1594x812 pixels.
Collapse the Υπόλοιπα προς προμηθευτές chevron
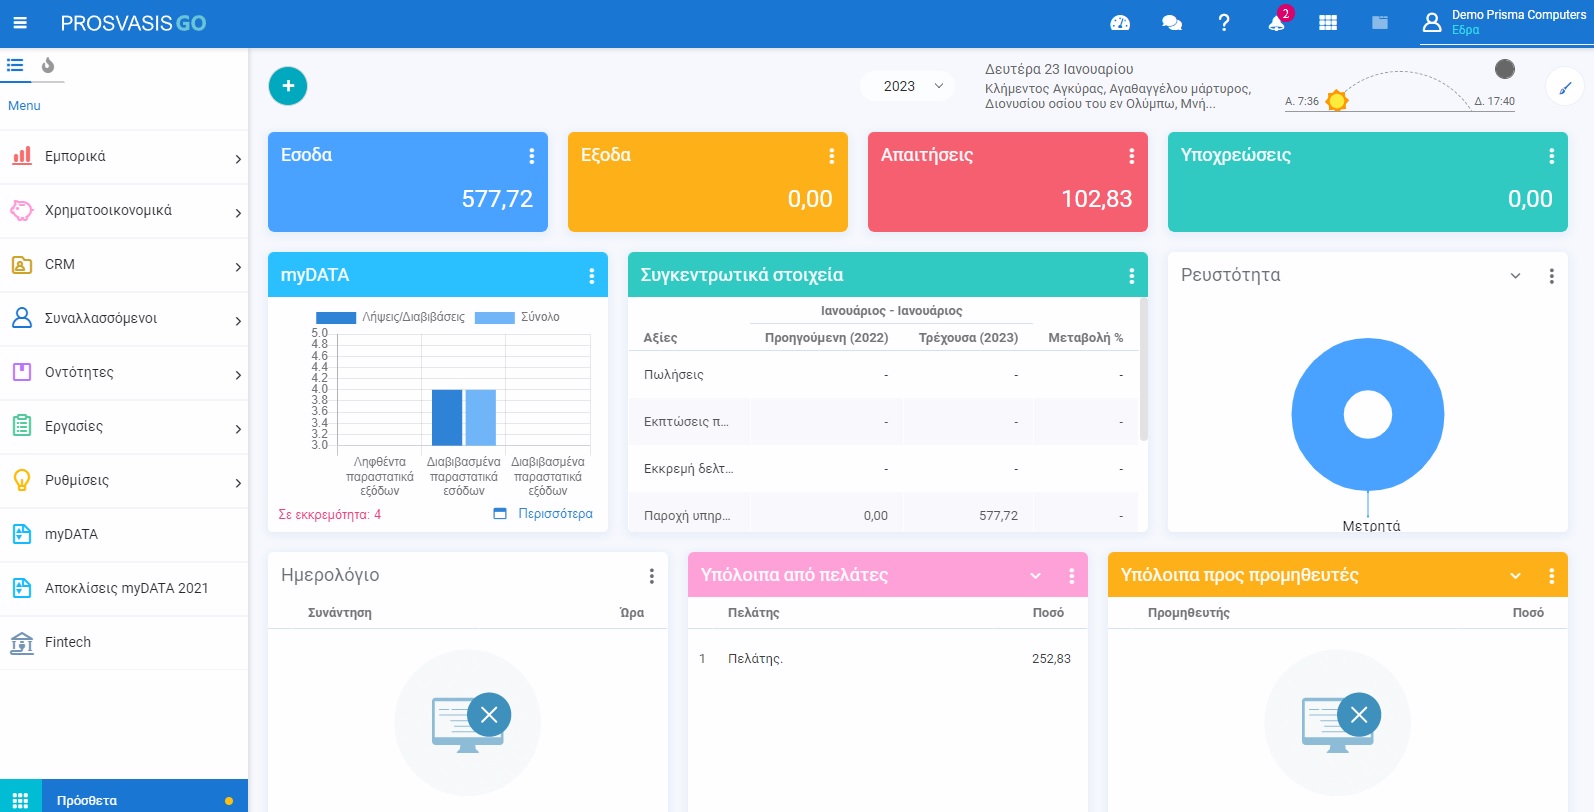click(1515, 576)
